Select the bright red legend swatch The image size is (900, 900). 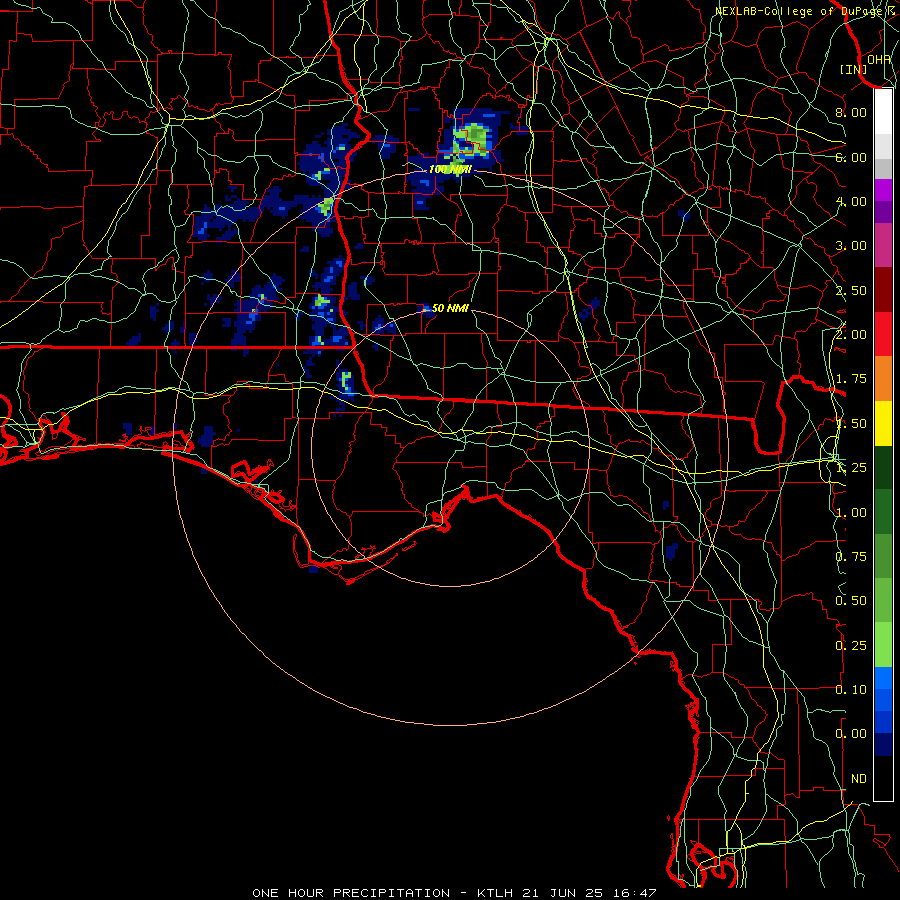[883, 334]
